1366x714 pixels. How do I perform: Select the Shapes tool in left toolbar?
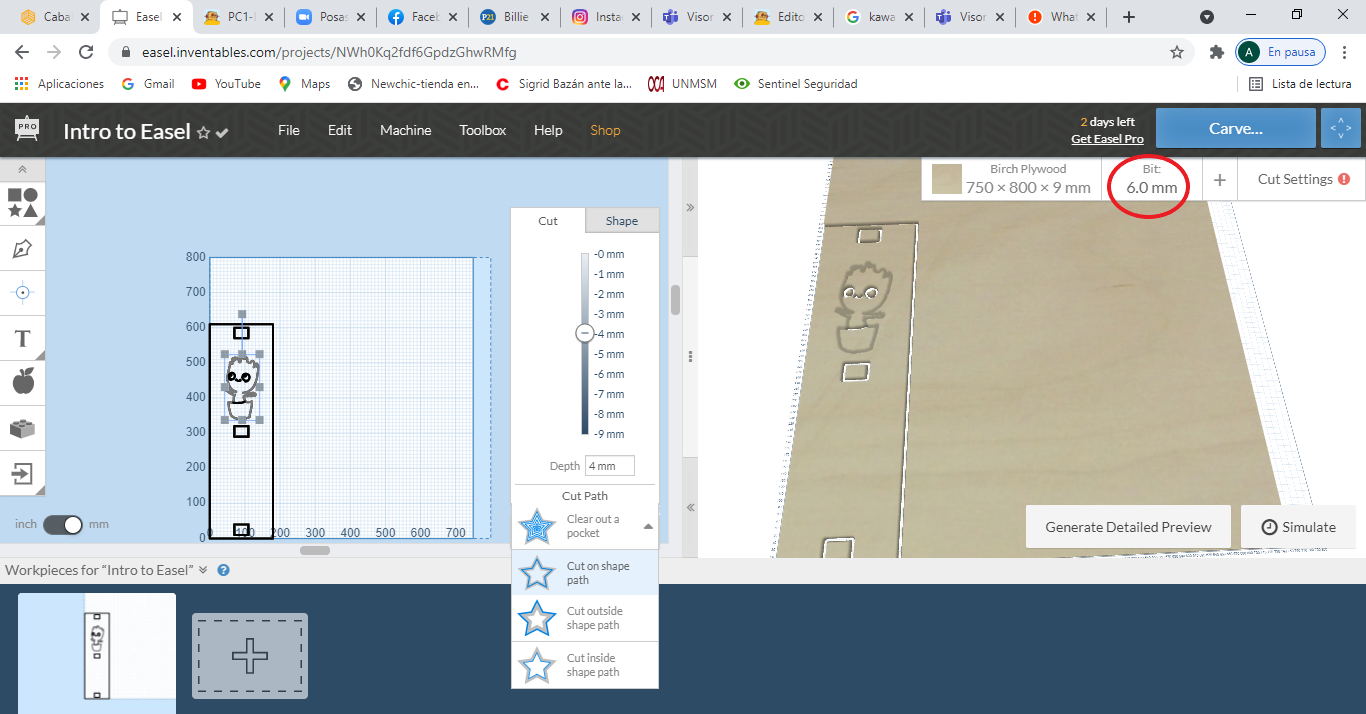(23, 203)
